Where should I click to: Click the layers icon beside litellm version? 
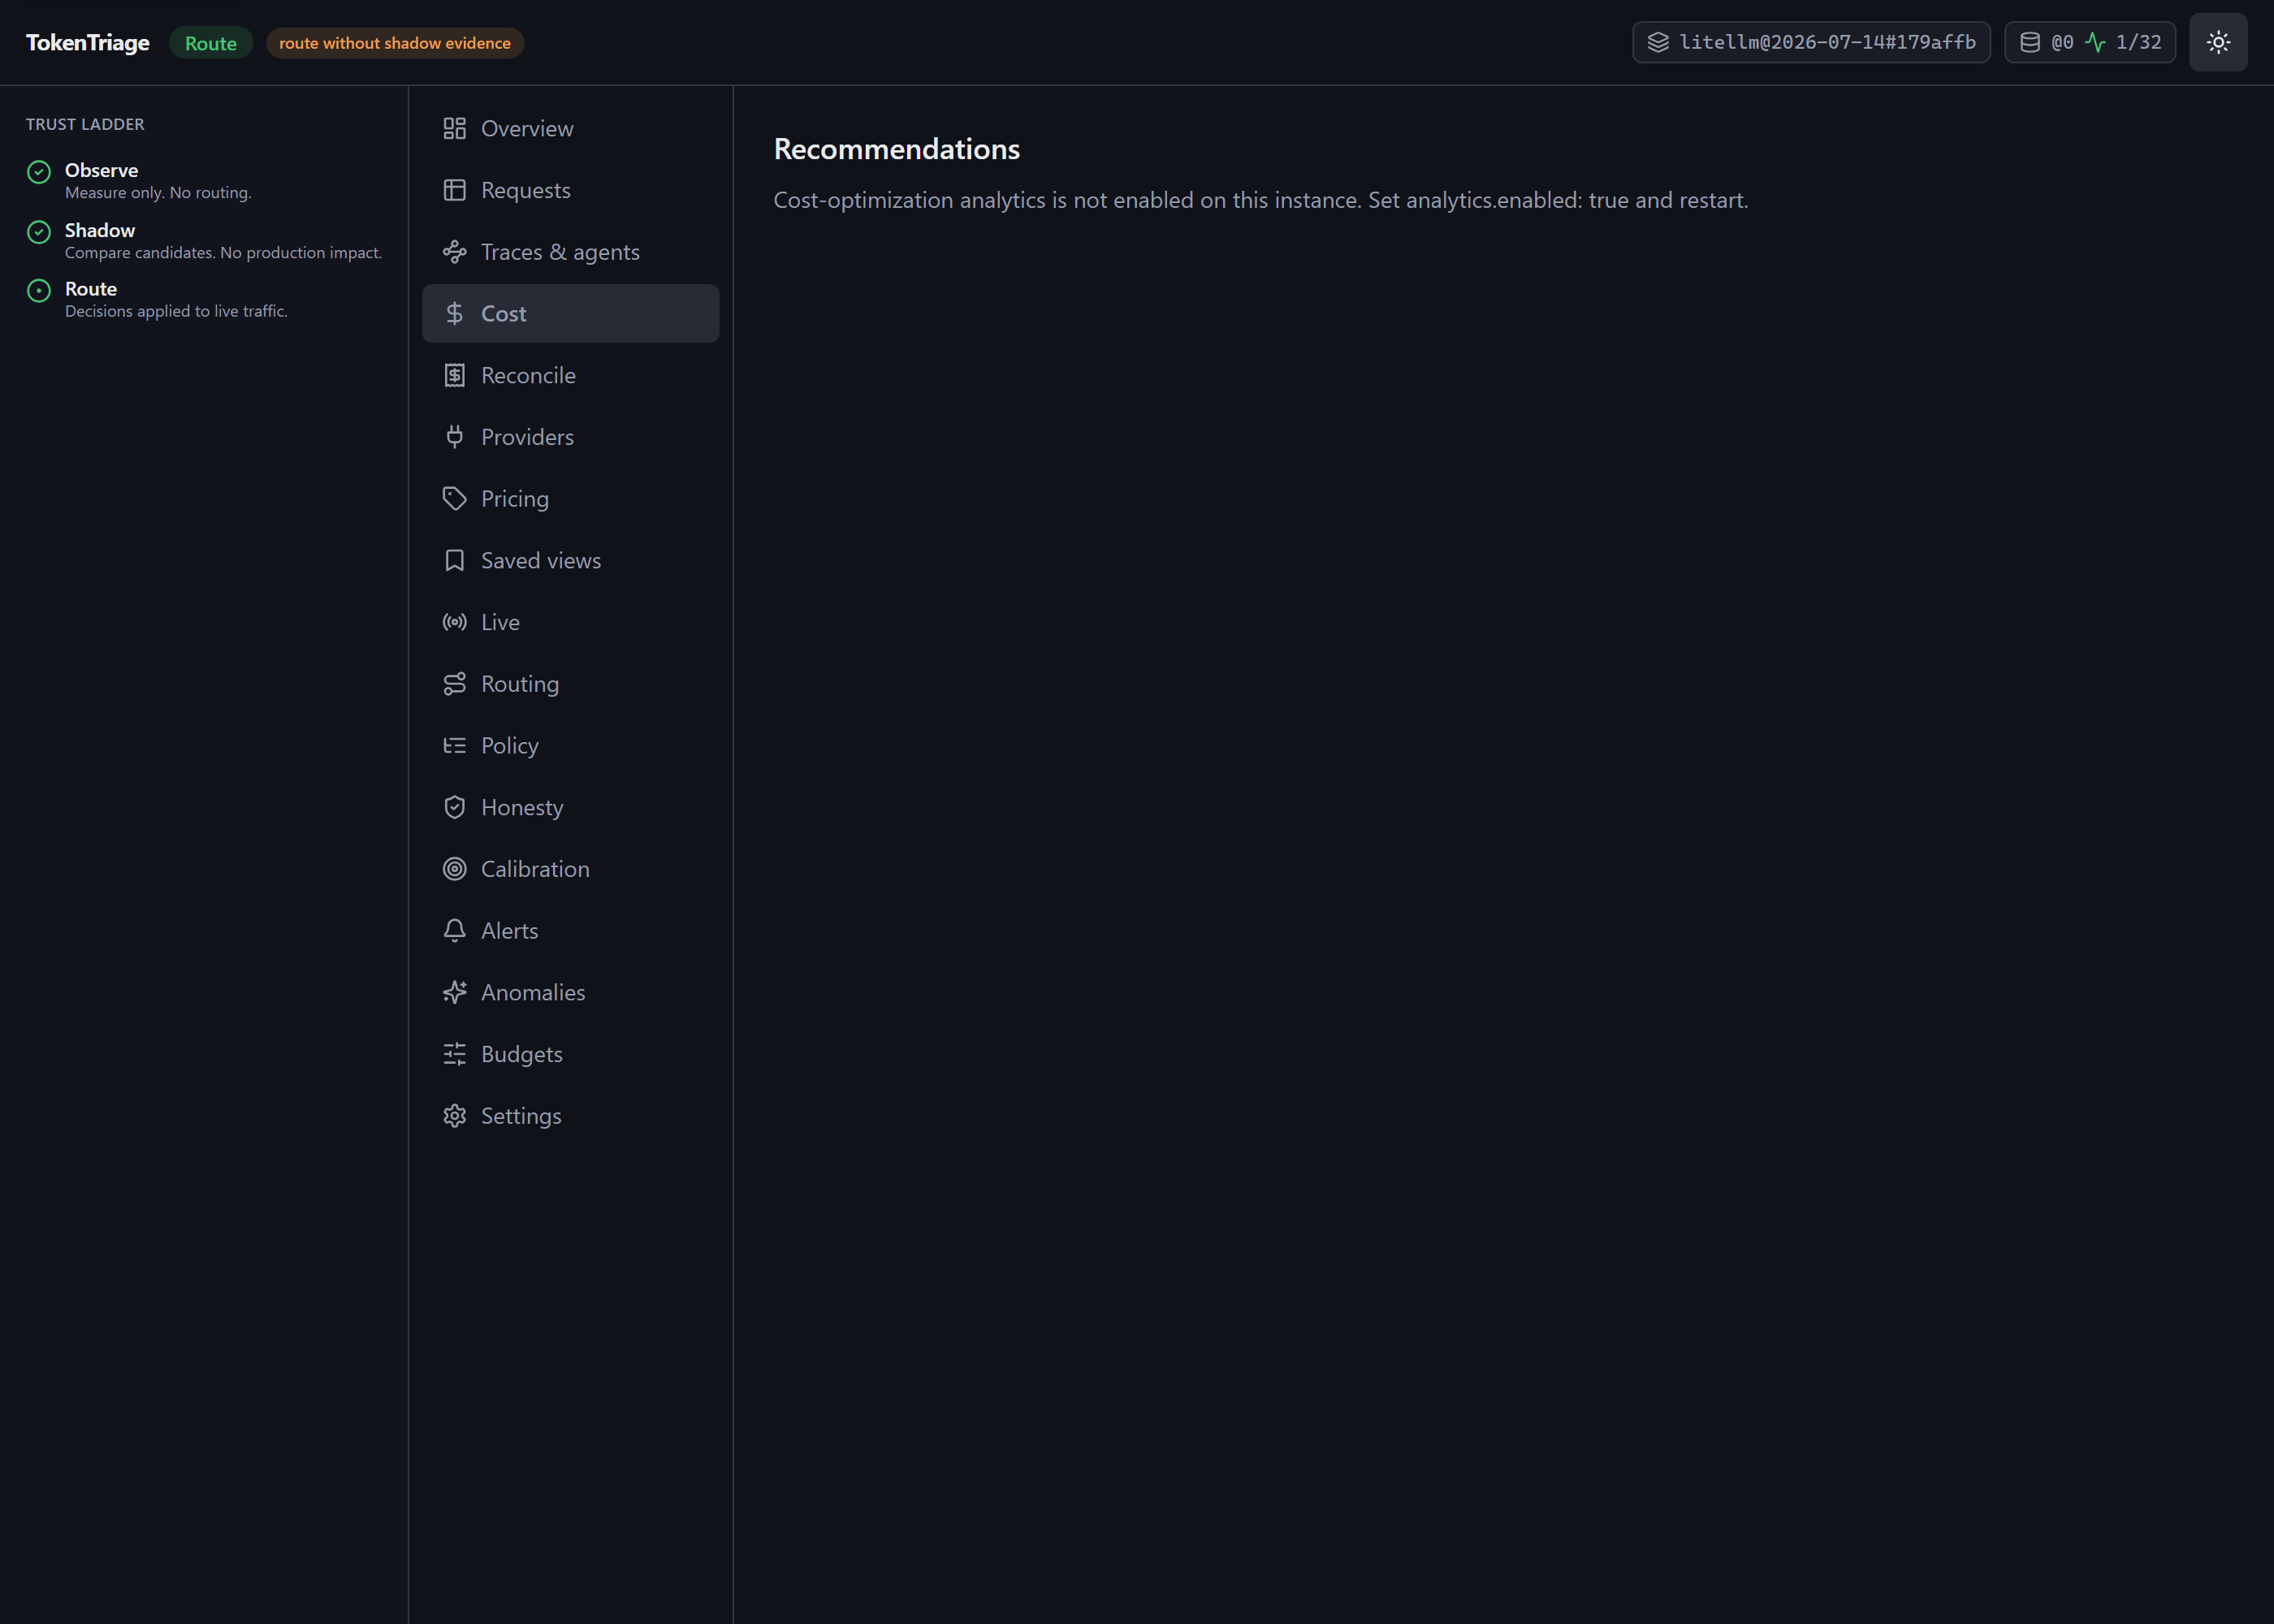[1658, 42]
